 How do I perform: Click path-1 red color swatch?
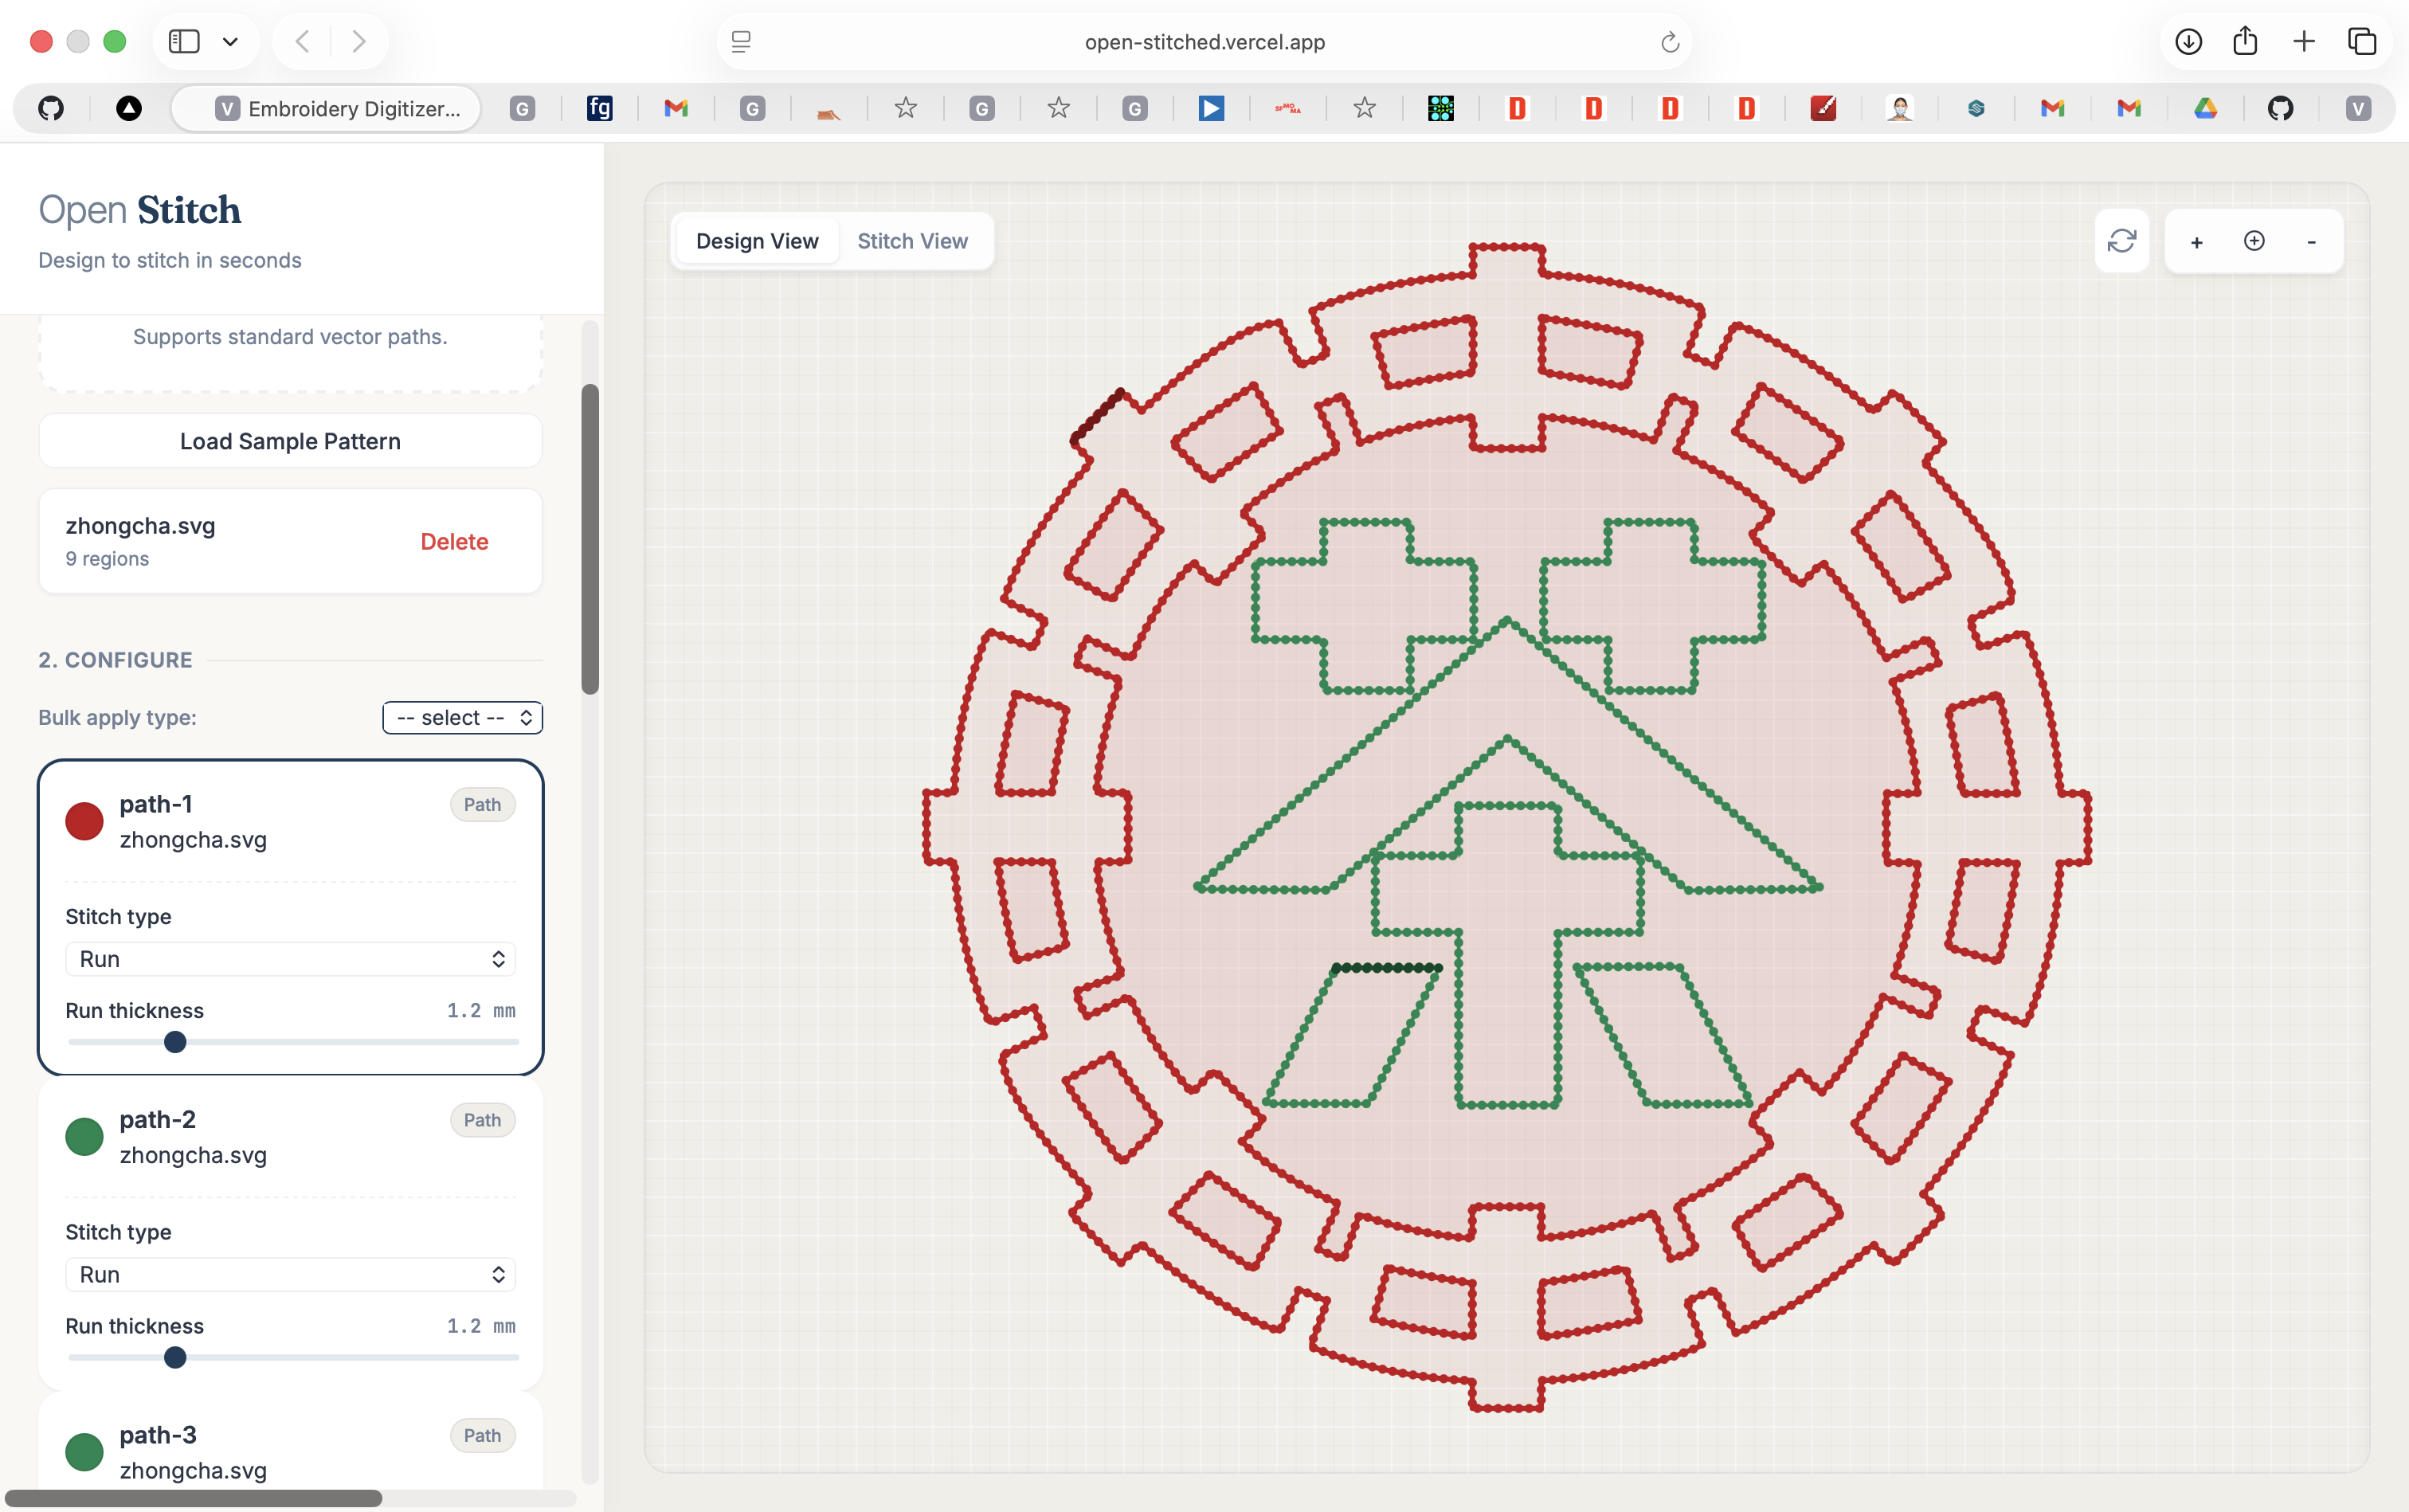[84, 821]
